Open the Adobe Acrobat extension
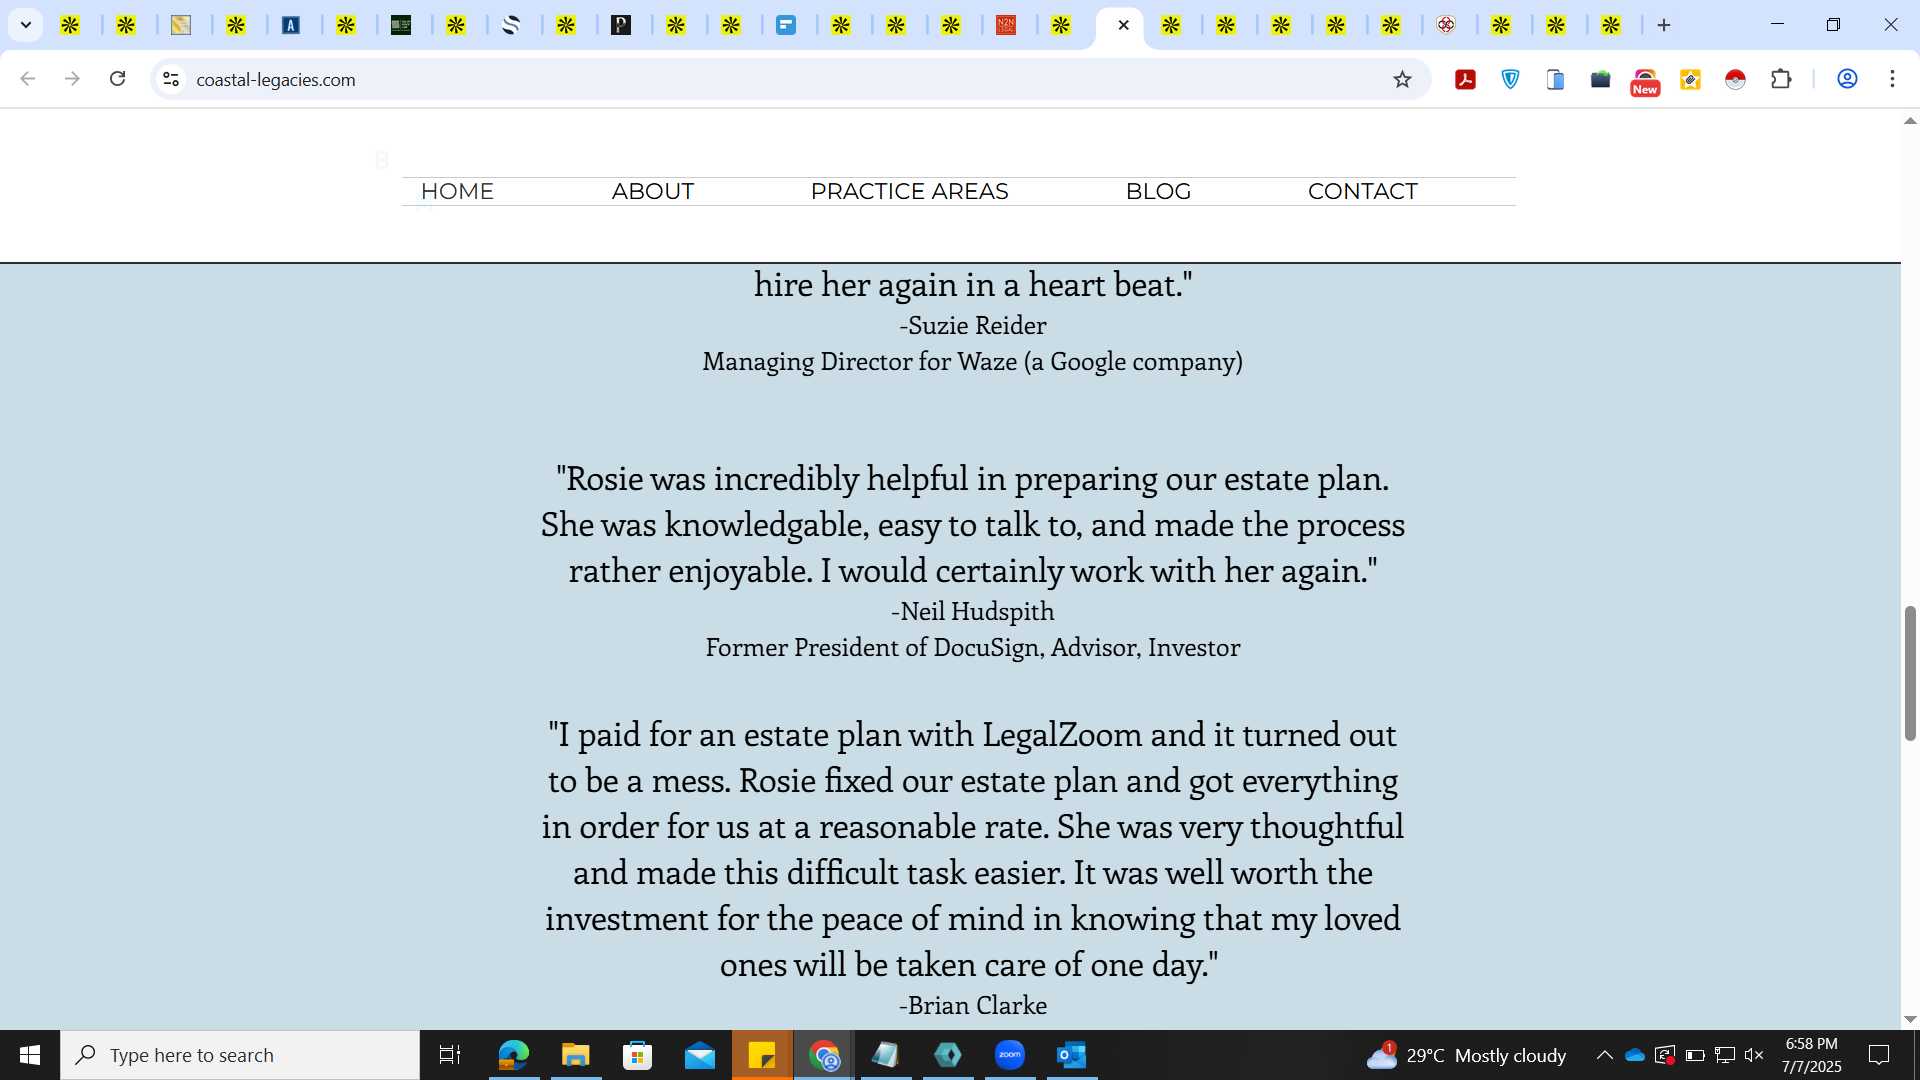 point(1465,79)
